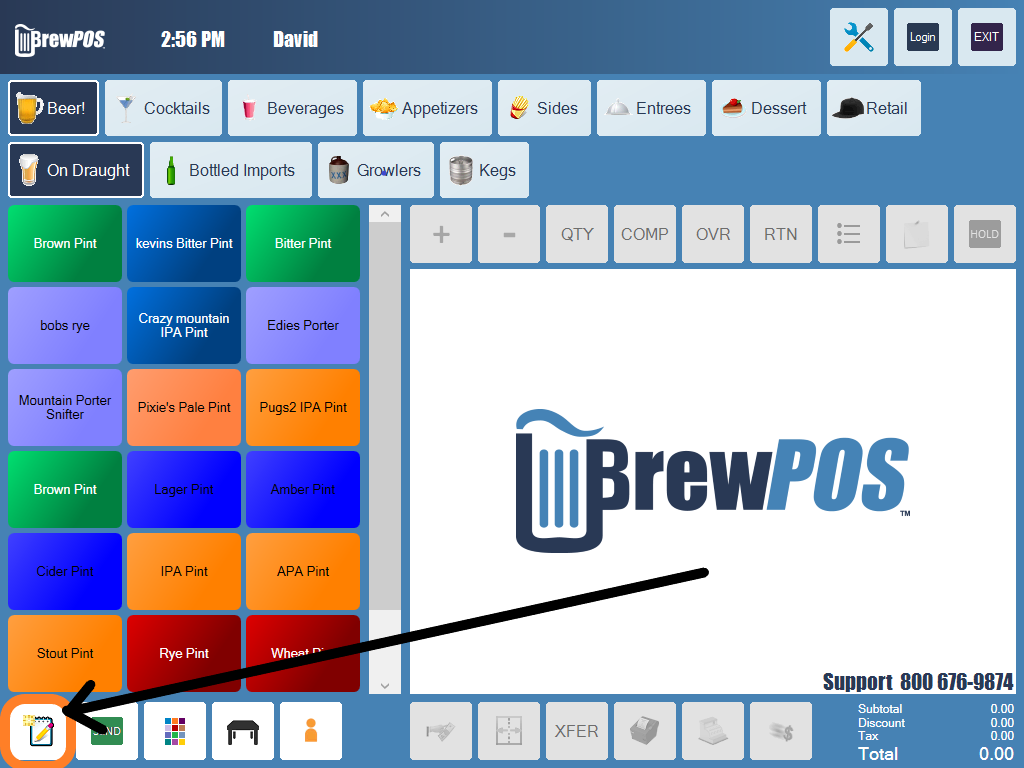
Task: Select the Sides category
Action: pyautogui.click(x=544, y=108)
